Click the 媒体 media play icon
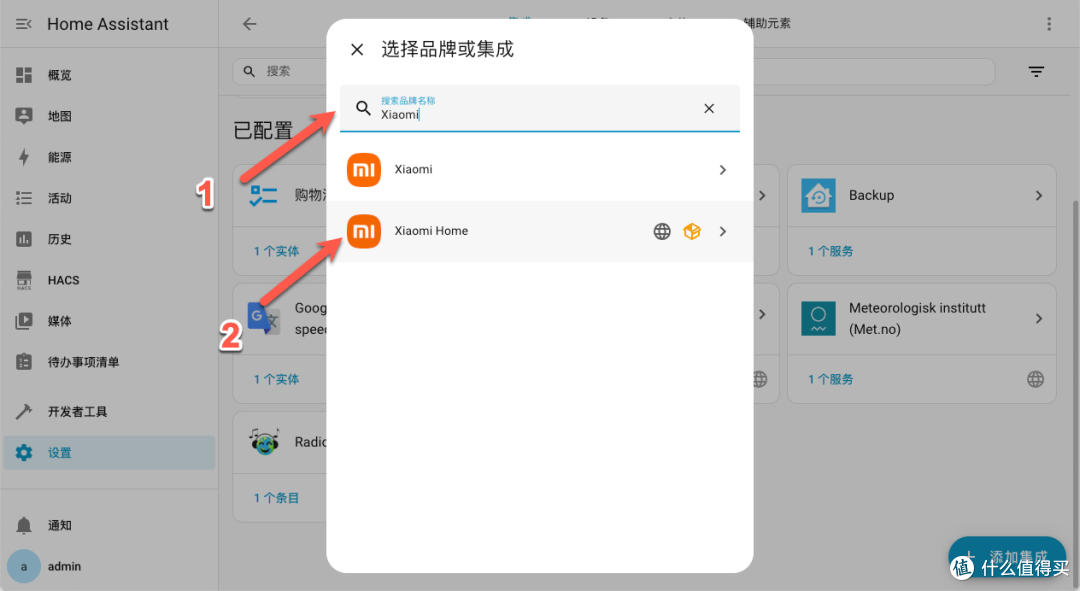 point(24,321)
